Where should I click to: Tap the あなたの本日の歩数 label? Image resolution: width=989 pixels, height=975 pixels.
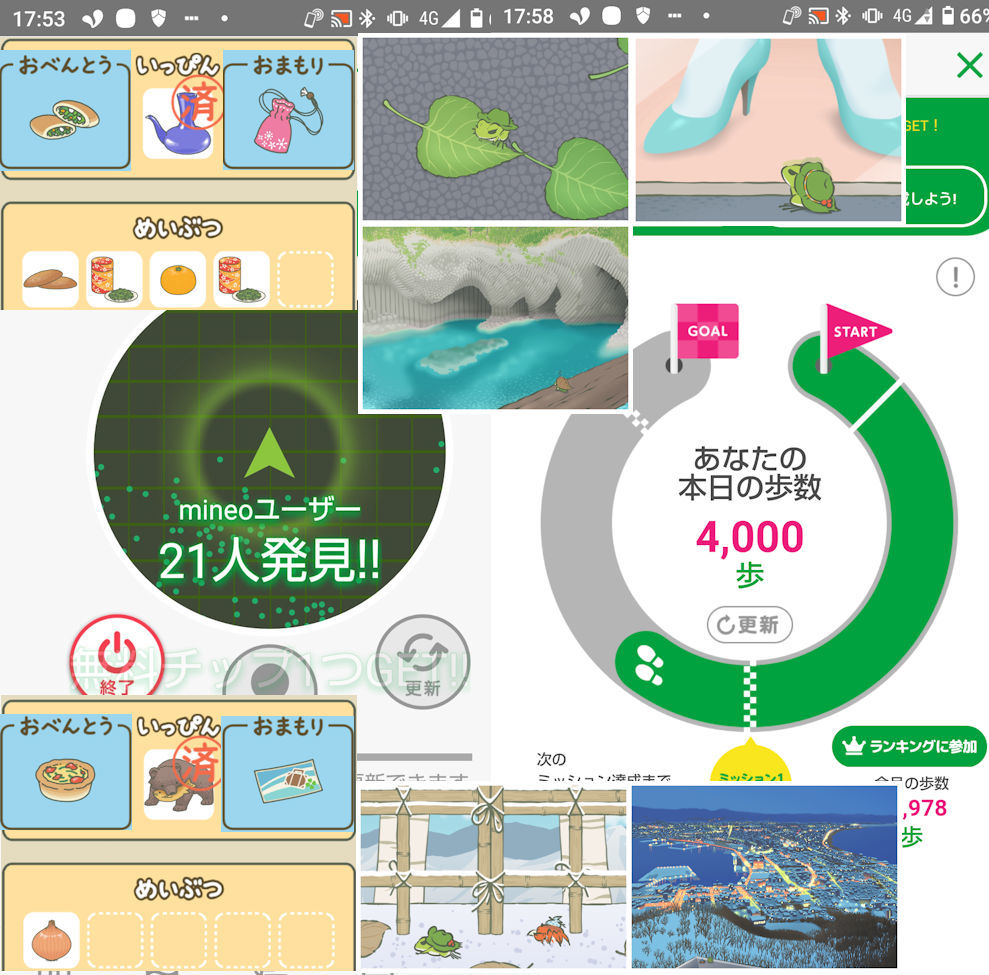click(749, 473)
